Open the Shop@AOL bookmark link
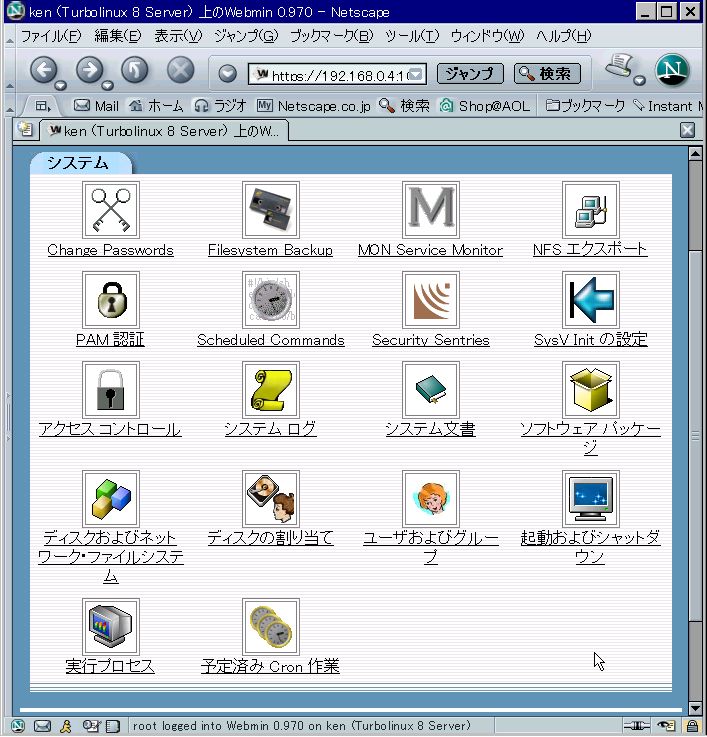The height and width of the screenshot is (737, 707). click(x=485, y=106)
